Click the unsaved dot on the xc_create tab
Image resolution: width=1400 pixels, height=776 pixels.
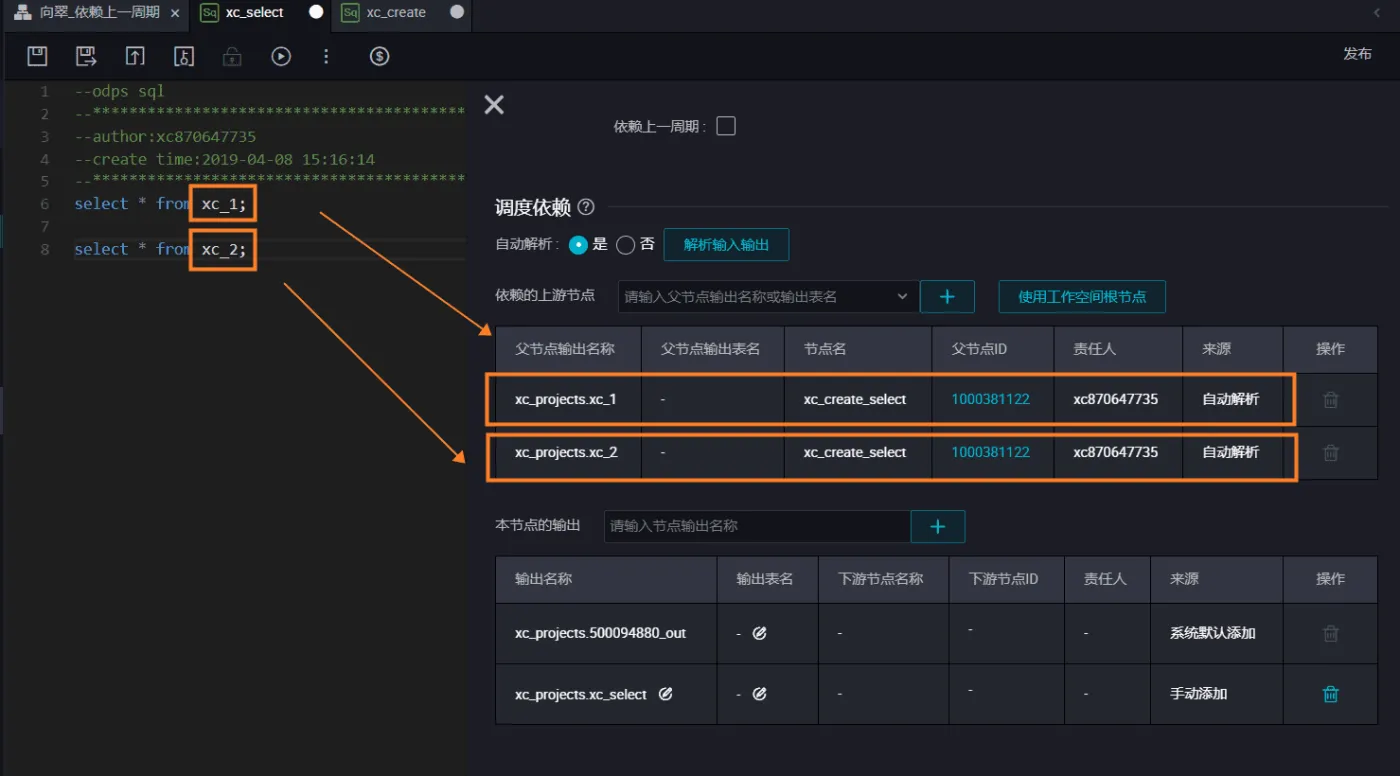point(457,12)
